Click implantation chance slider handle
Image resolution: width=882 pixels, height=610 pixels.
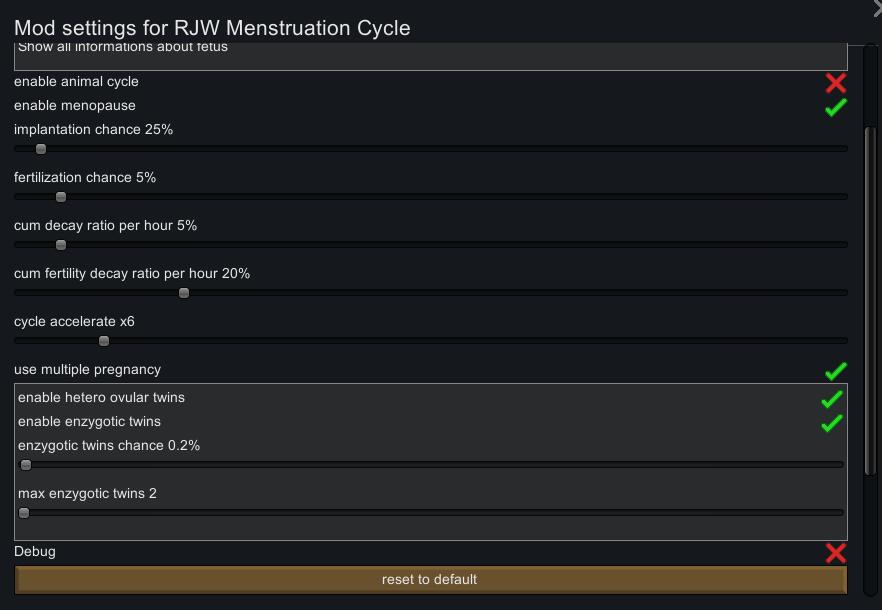pyautogui.click(x=41, y=149)
